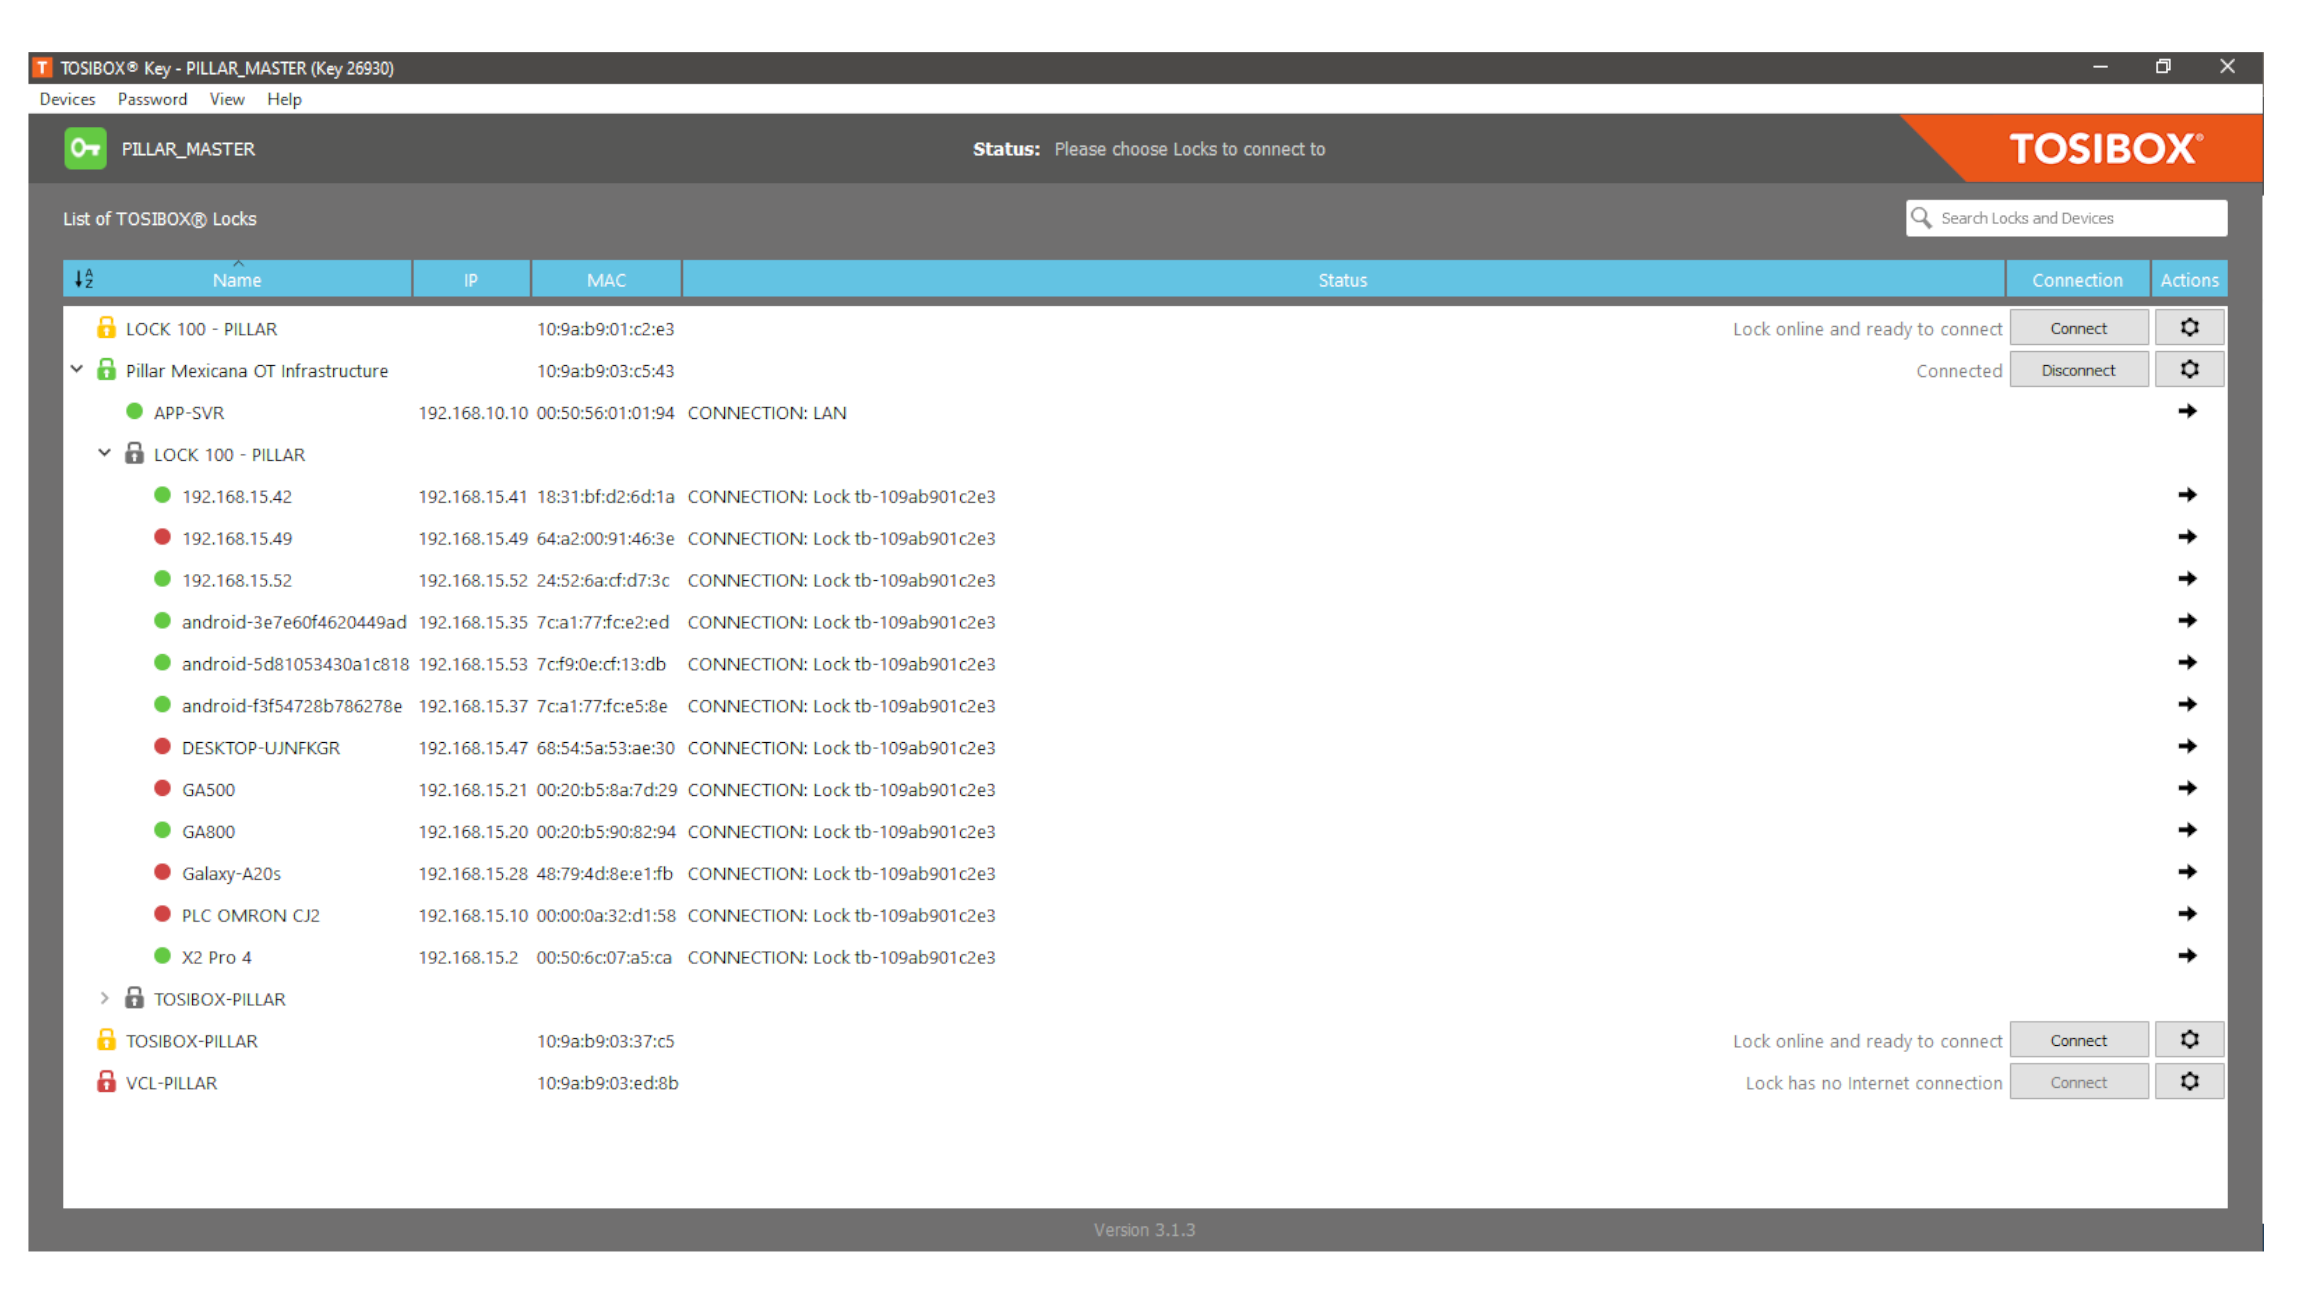Select the DESKTOP-UJNFKGR device row
This screenshot has width=2314, height=1299.
pos(1145,747)
